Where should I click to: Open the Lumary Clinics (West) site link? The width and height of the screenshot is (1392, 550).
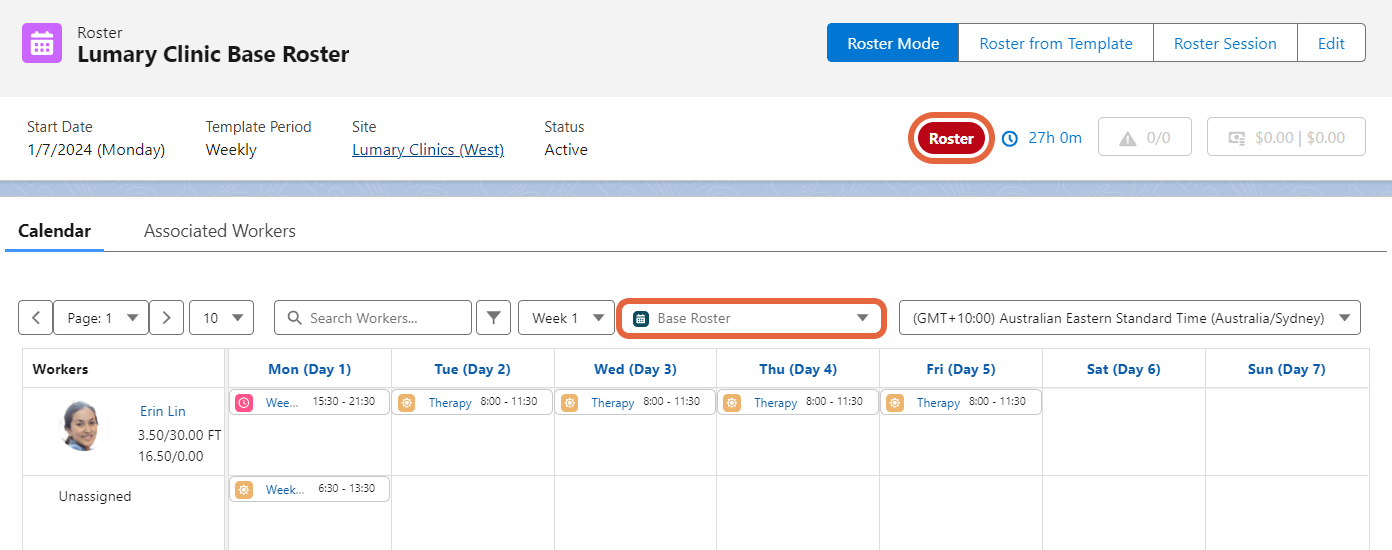[x=428, y=150]
